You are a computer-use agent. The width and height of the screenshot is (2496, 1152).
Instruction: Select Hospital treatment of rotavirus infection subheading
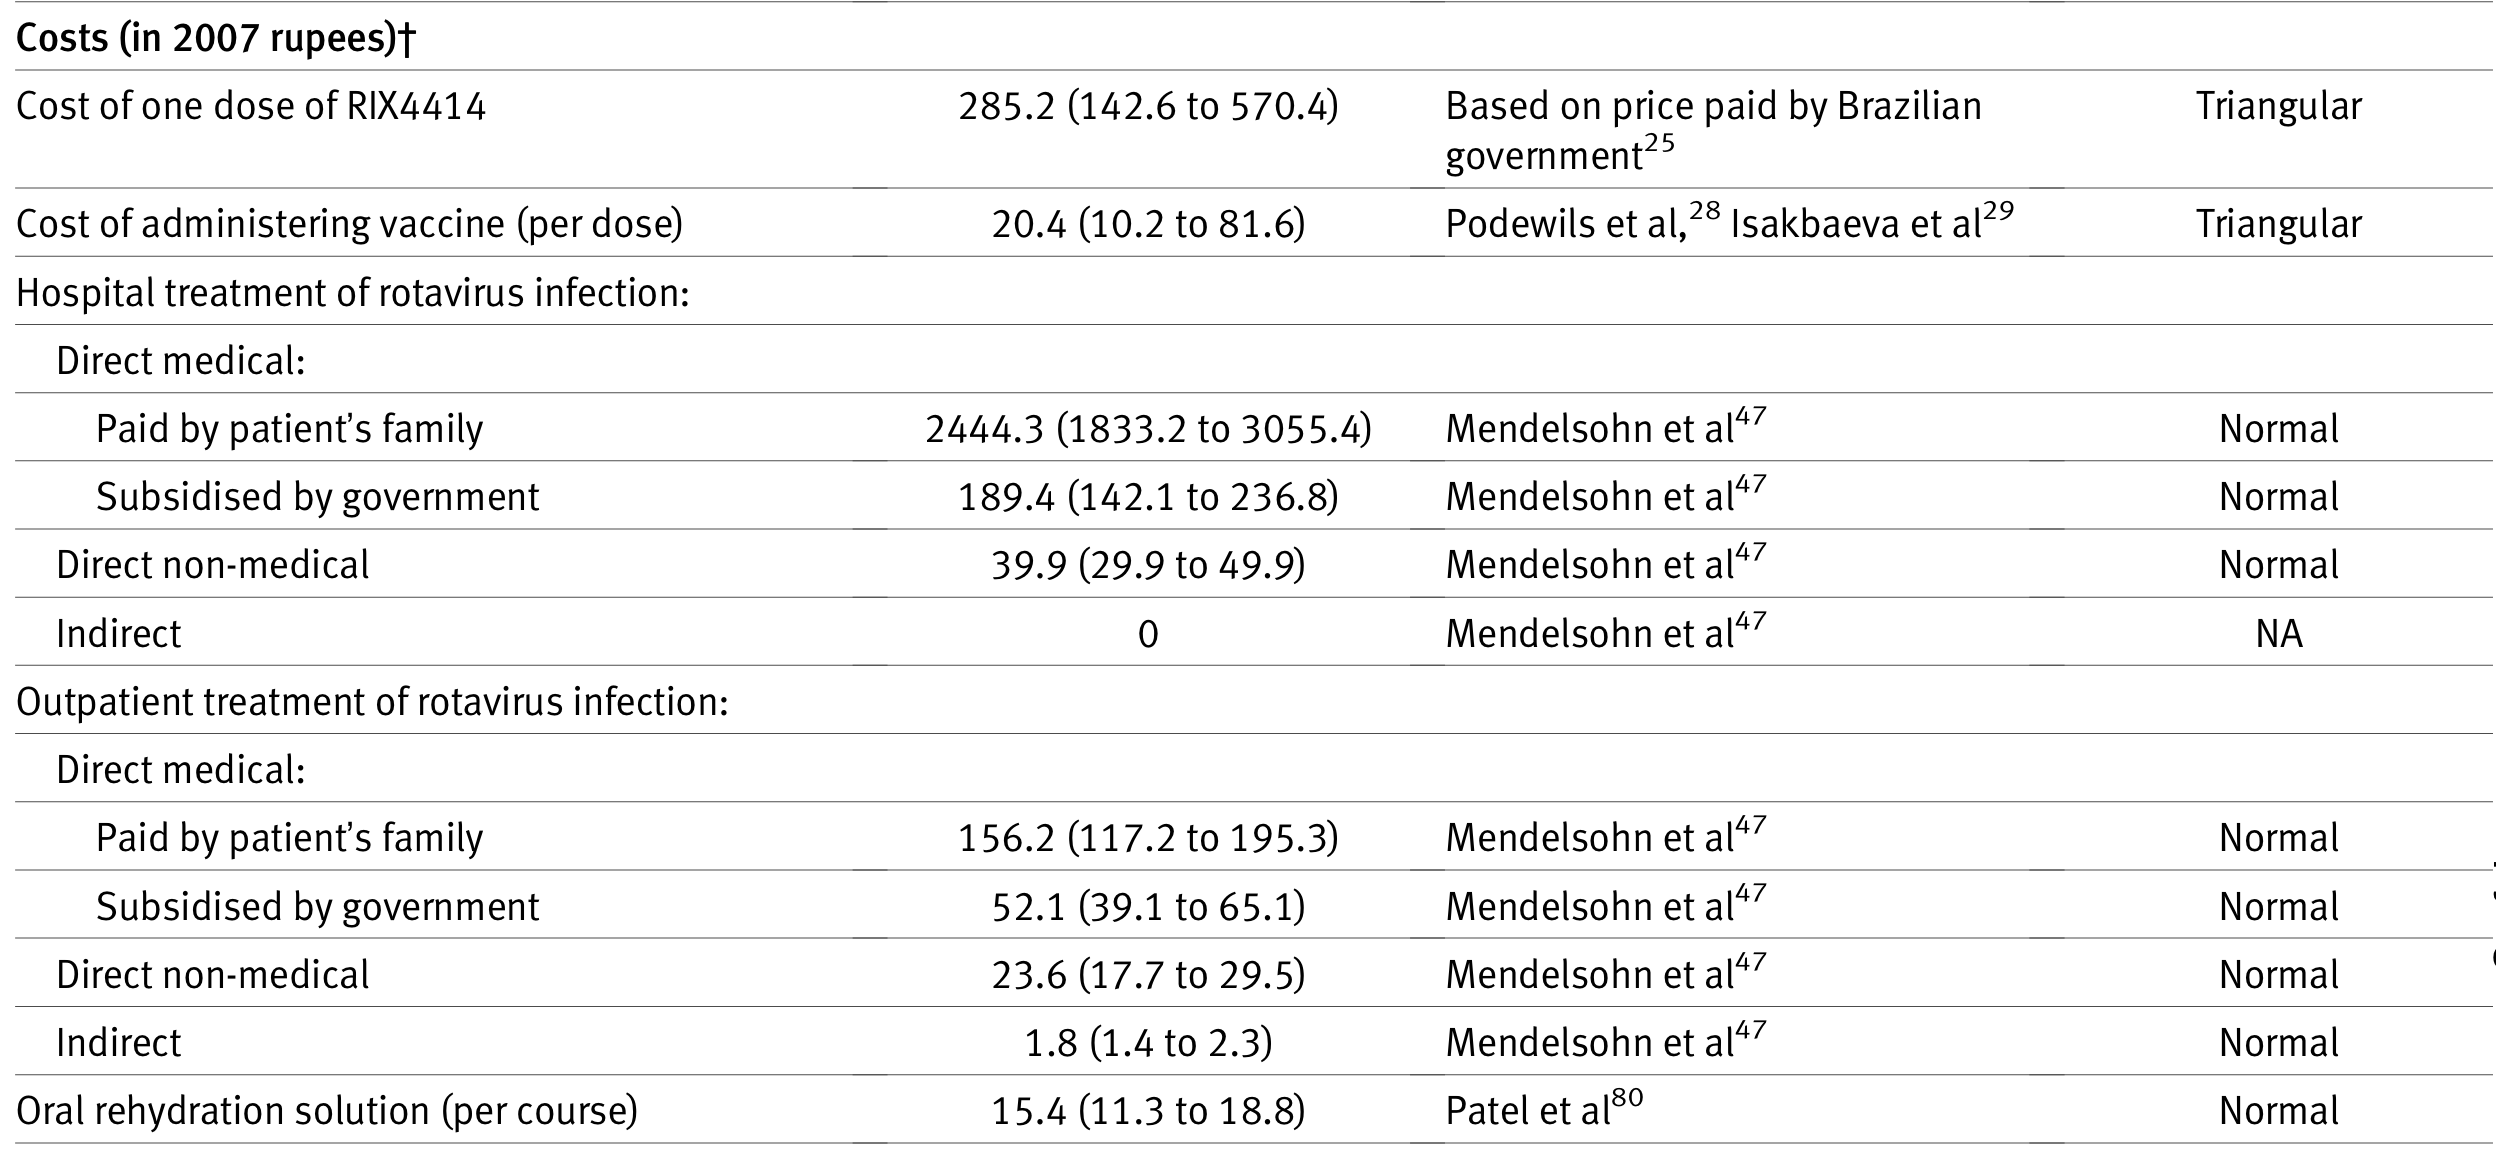coord(353,293)
